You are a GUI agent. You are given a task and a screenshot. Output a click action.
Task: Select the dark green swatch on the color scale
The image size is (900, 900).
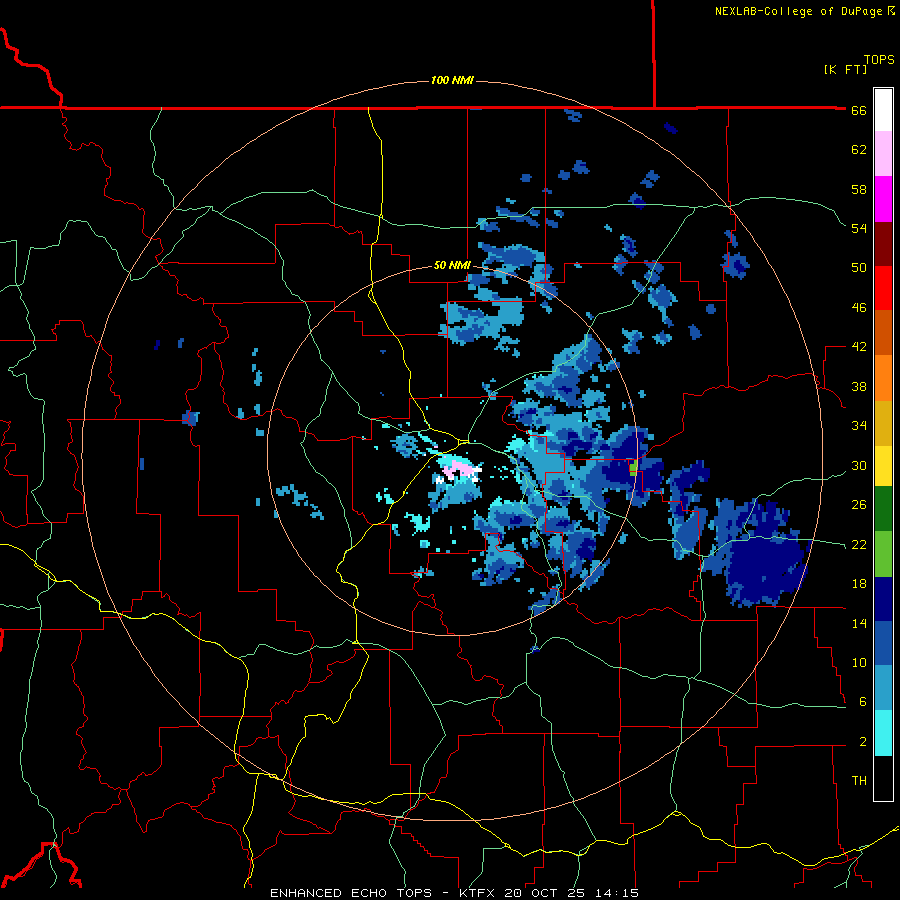(x=883, y=509)
